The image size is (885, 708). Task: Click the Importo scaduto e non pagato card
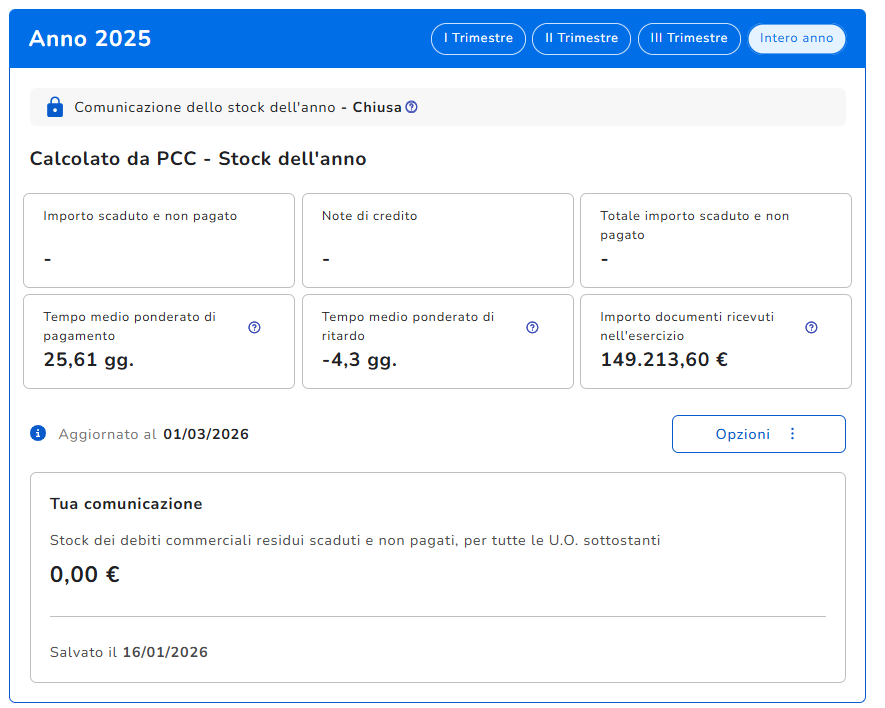coord(159,241)
